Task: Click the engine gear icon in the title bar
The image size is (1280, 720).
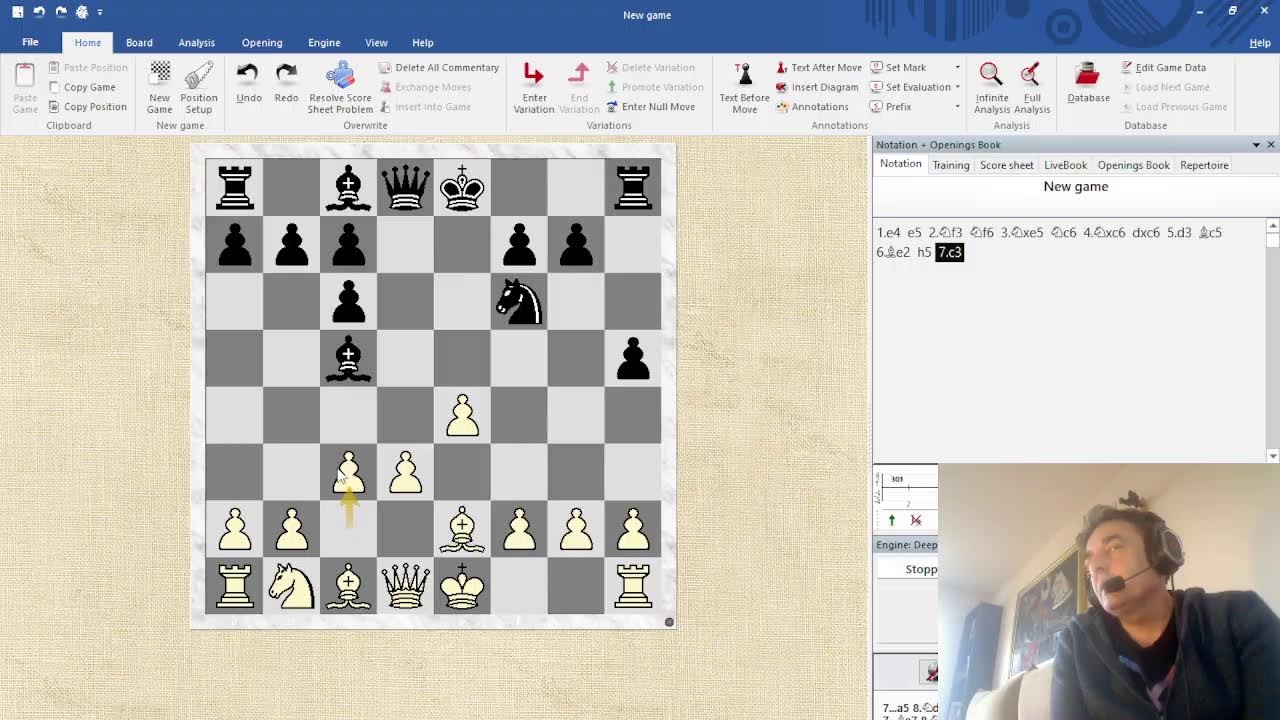Action: click(82, 12)
